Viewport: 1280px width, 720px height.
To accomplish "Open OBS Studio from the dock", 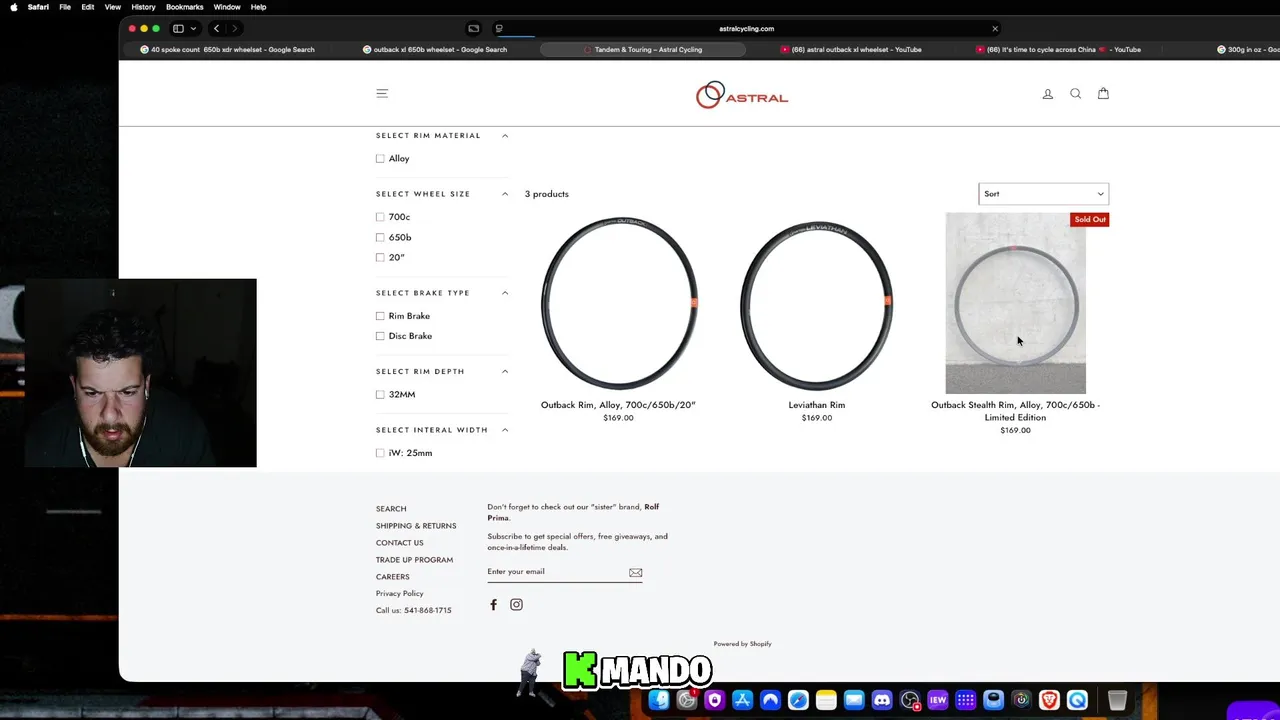I will (910, 700).
